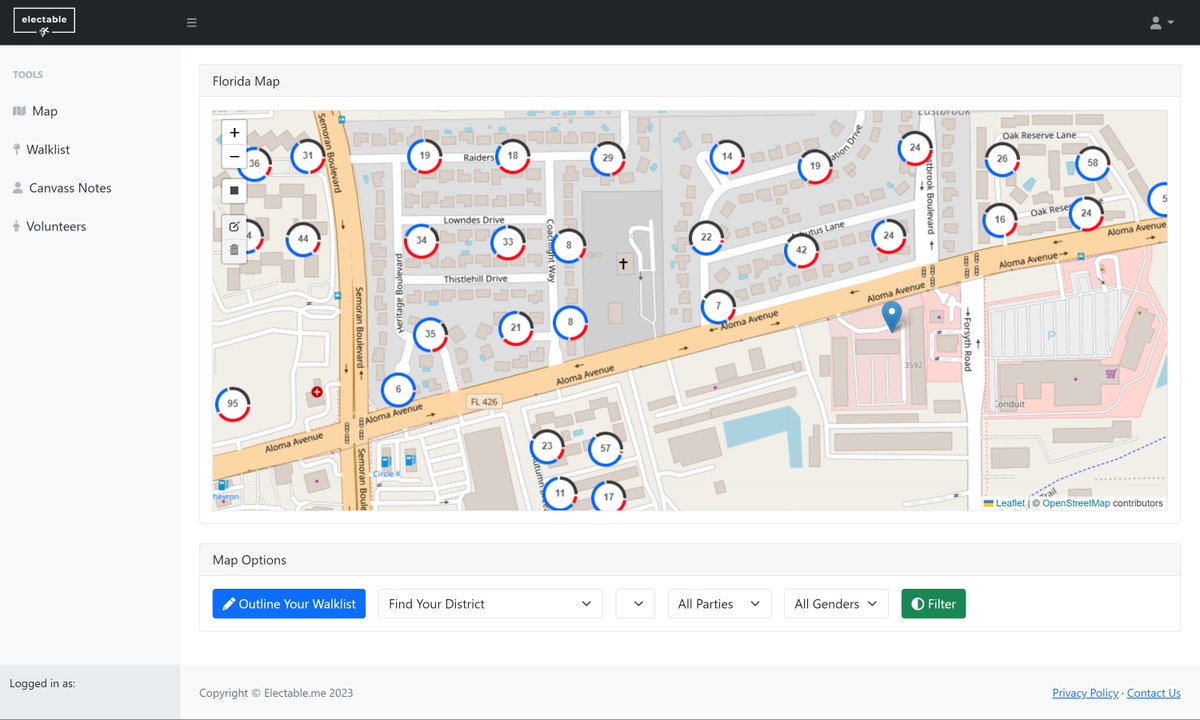Image resolution: width=1200 pixels, height=720 pixels.
Task: Click the Map Options panel header
Action: [x=690, y=560]
